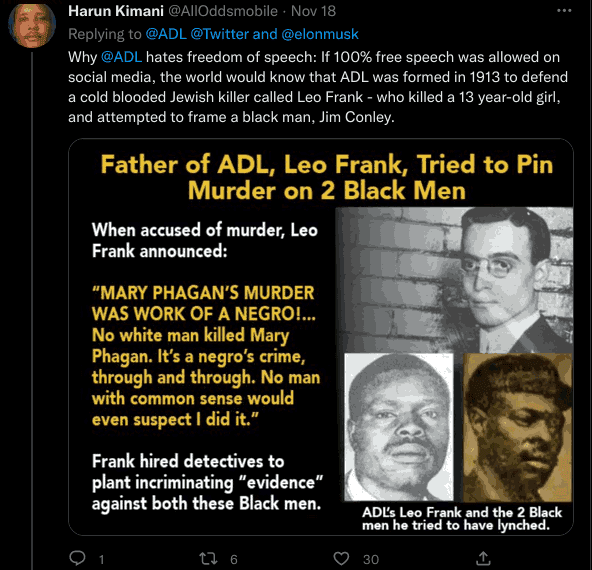The height and width of the screenshot is (570, 592).
Task: Click the @ADL mention in the tweet body
Action: pyautogui.click(x=122, y=57)
